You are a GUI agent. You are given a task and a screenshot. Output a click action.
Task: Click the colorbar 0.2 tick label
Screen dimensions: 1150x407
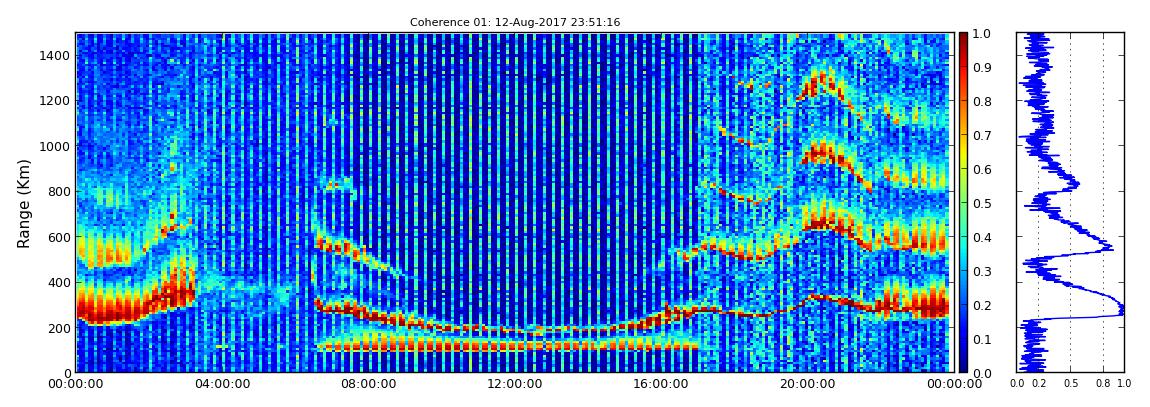tap(982, 305)
